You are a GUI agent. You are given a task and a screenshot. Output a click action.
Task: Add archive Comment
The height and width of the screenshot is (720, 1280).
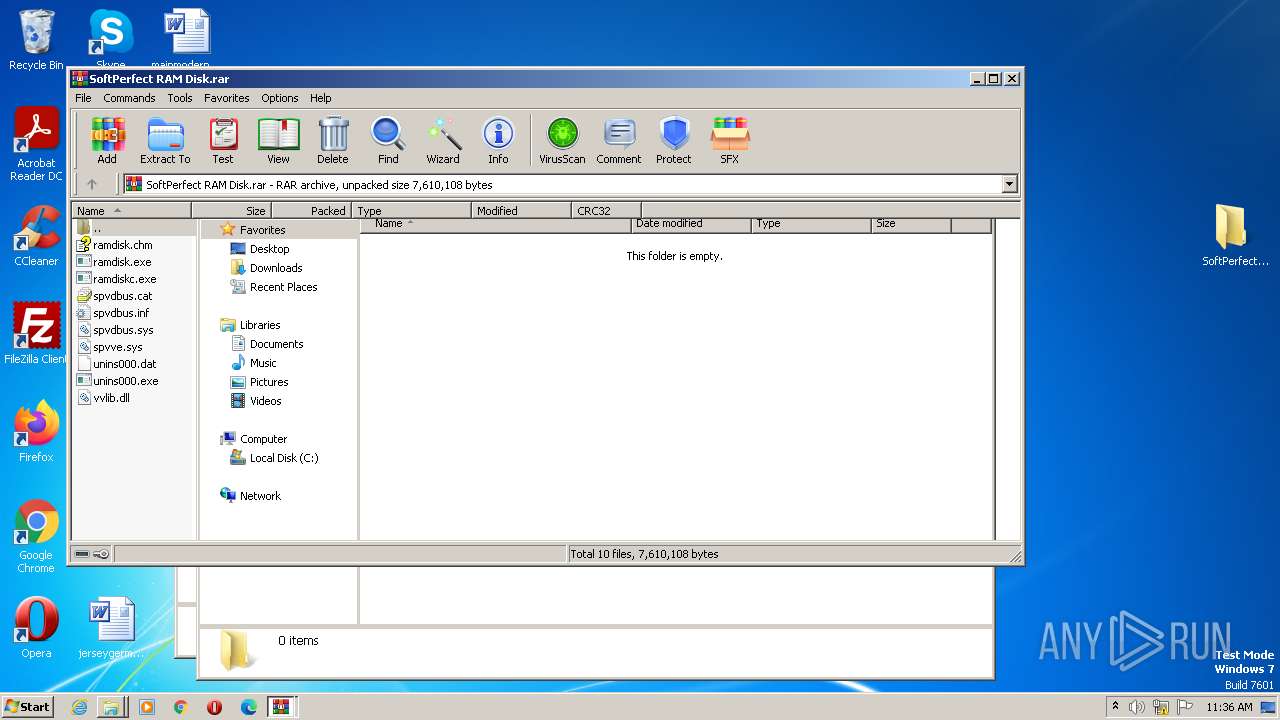tap(619, 141)
